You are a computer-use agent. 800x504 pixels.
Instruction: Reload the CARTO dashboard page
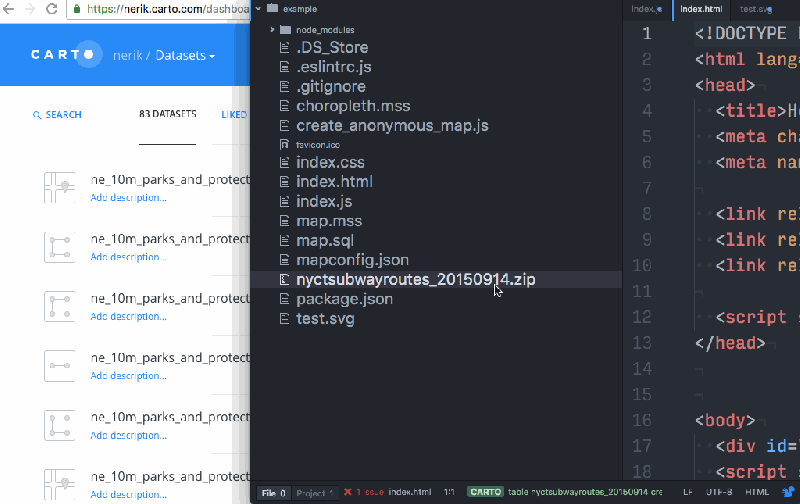[x=52, y=9]
